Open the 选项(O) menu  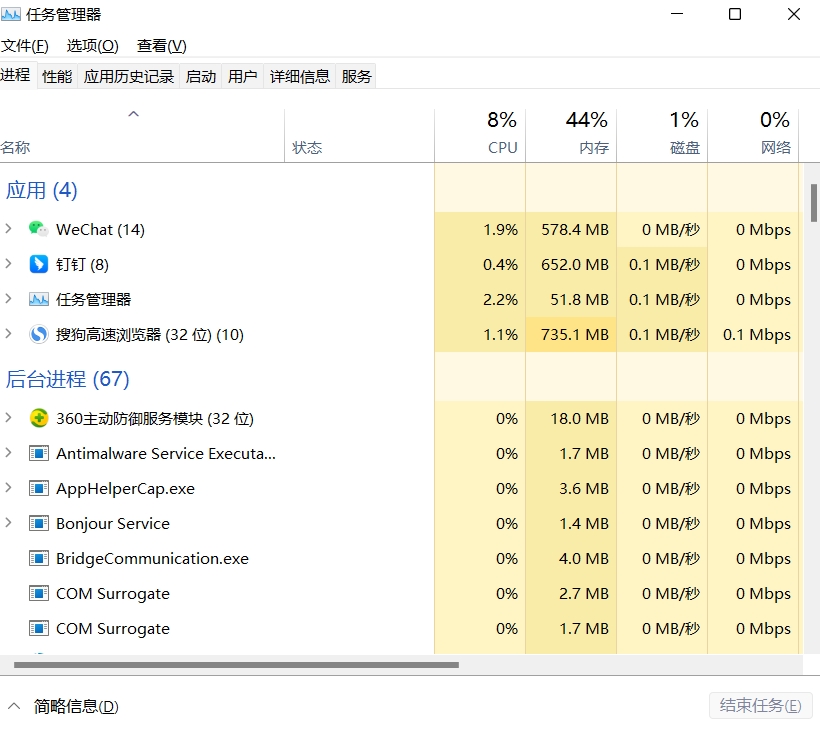point(92,46)
